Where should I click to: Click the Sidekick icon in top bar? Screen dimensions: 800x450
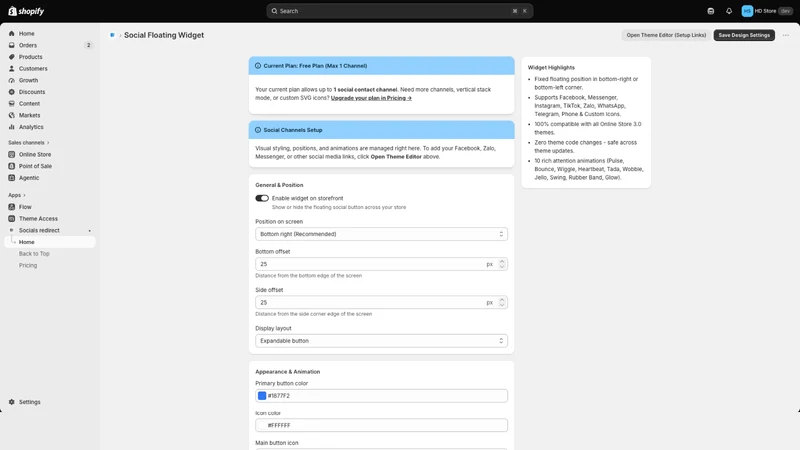711,11
